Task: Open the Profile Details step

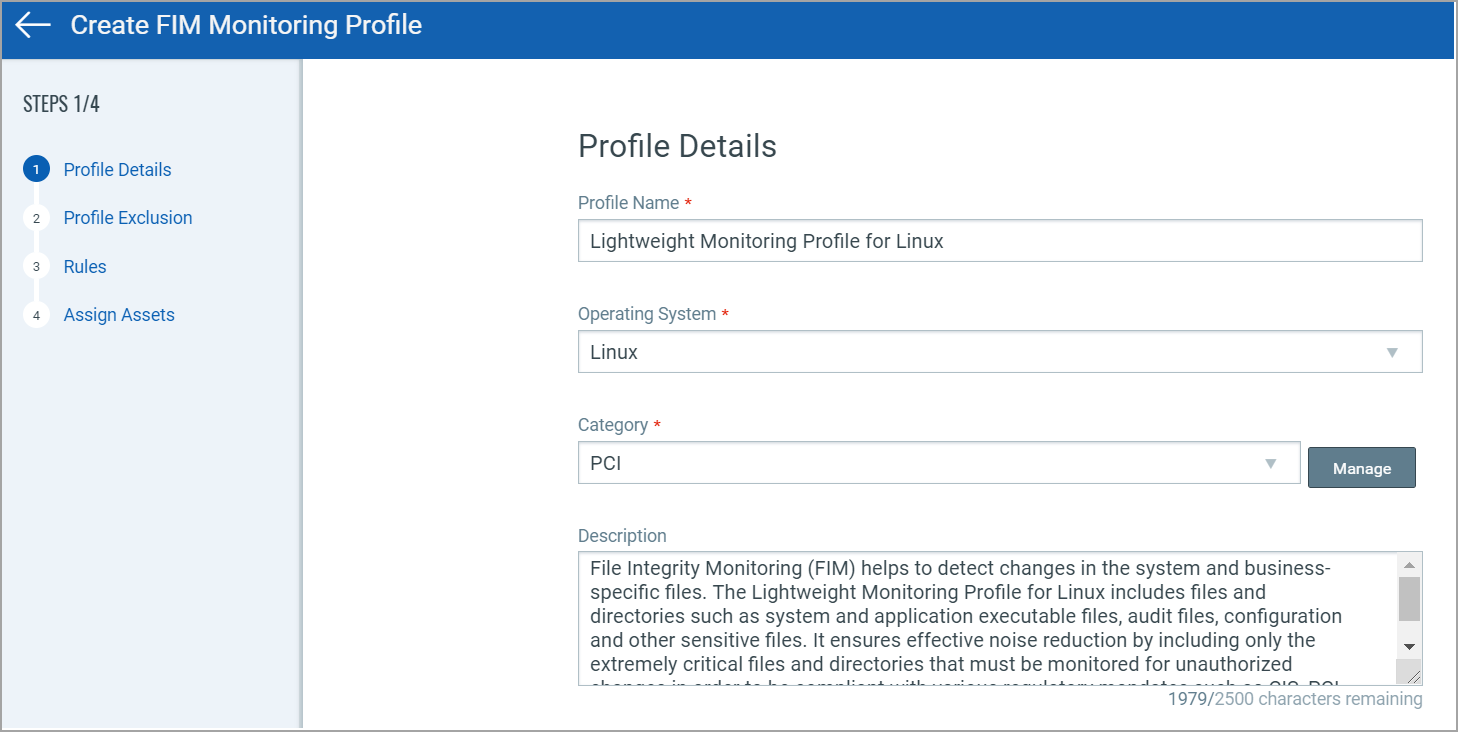Action: pos(117,170)
